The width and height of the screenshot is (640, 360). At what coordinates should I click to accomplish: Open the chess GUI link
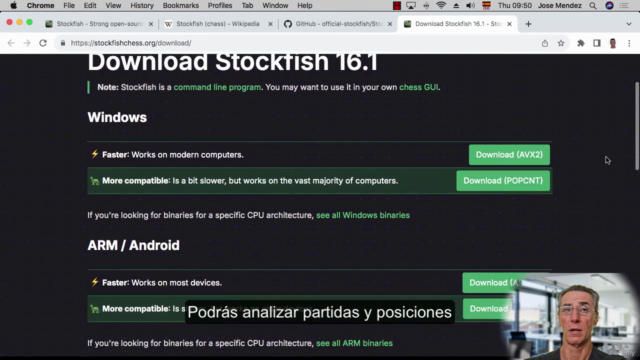(419, 87)
